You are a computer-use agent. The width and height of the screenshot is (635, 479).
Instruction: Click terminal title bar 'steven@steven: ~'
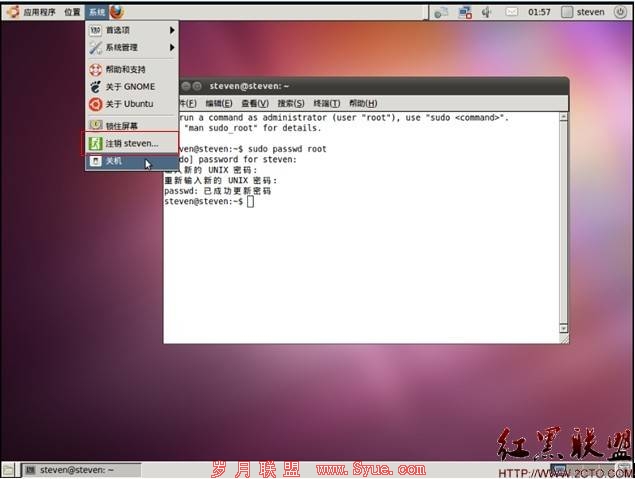[249, 86]
